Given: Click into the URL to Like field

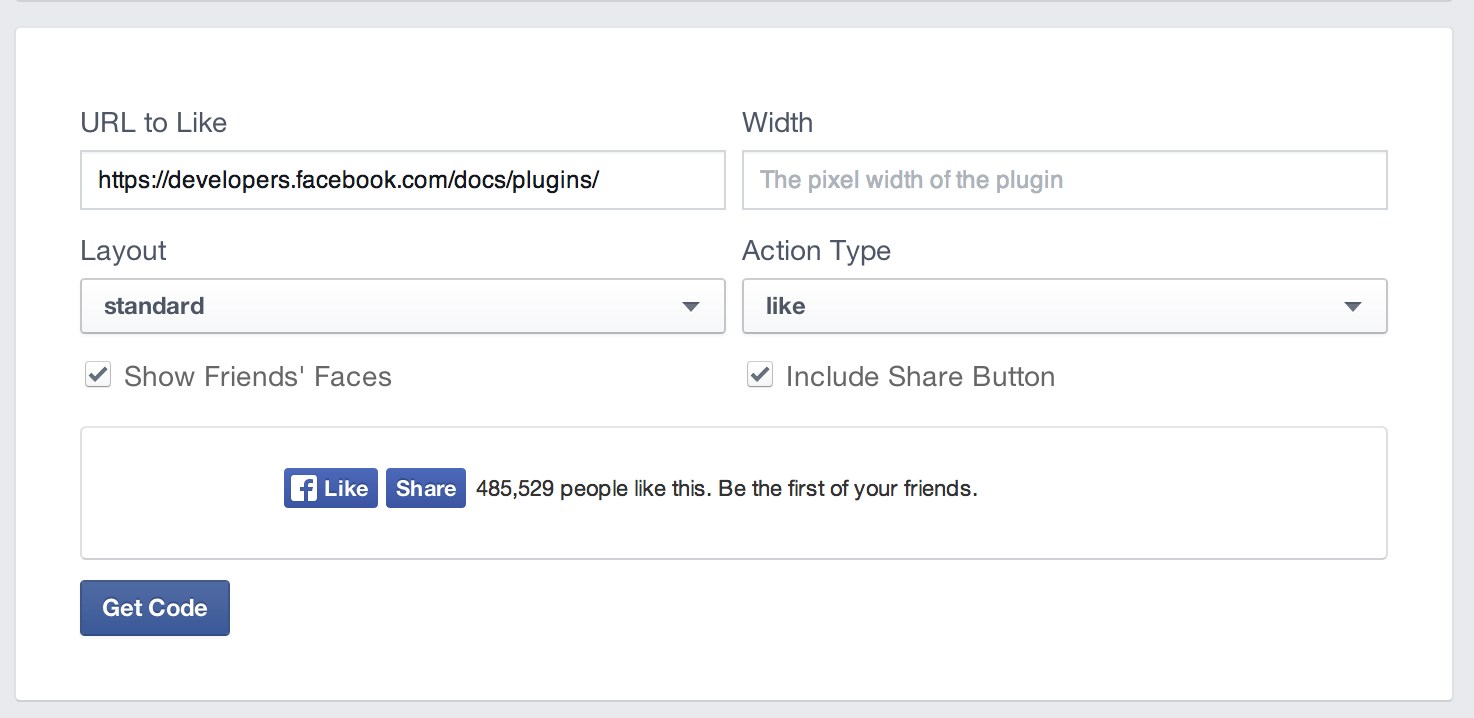Looking at the screenshot, I should pos(403,180).
